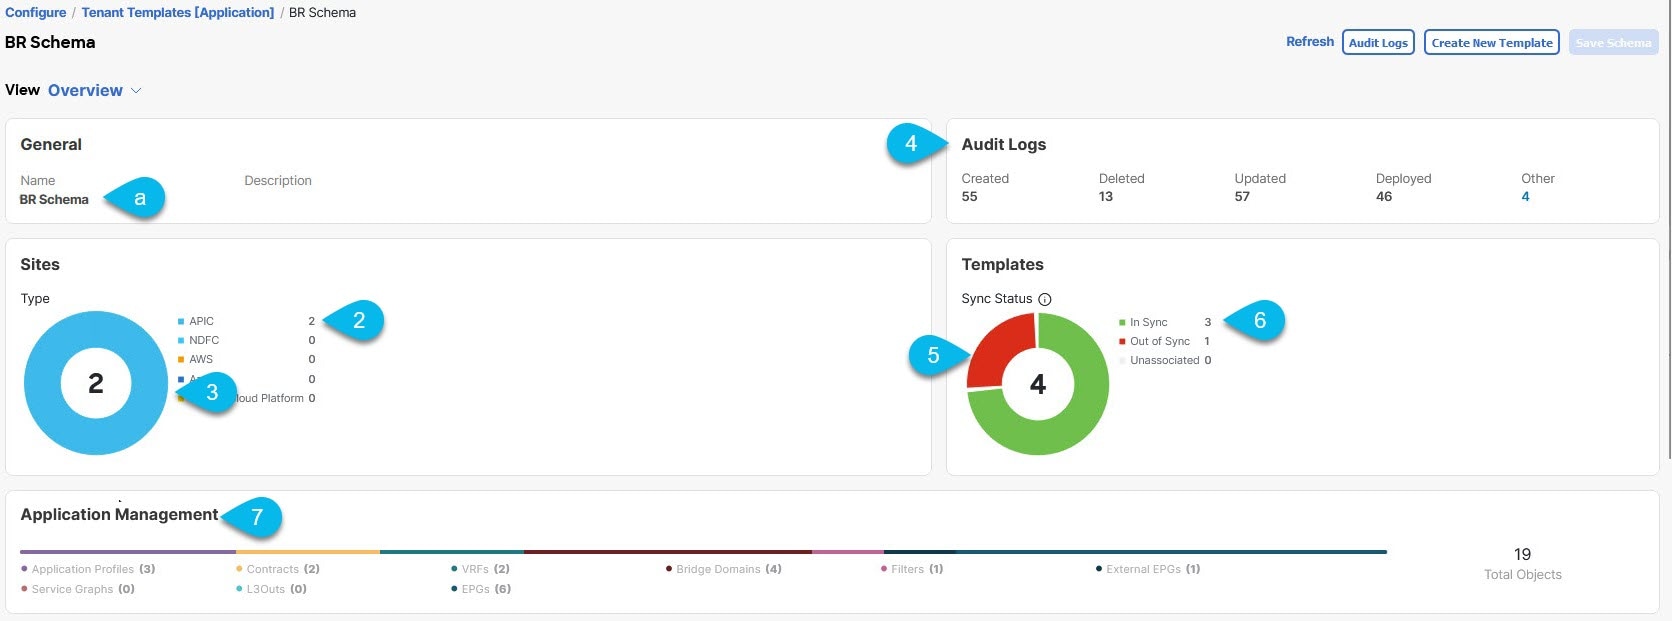Open the Other audit log count 4

click(1525, 197)
